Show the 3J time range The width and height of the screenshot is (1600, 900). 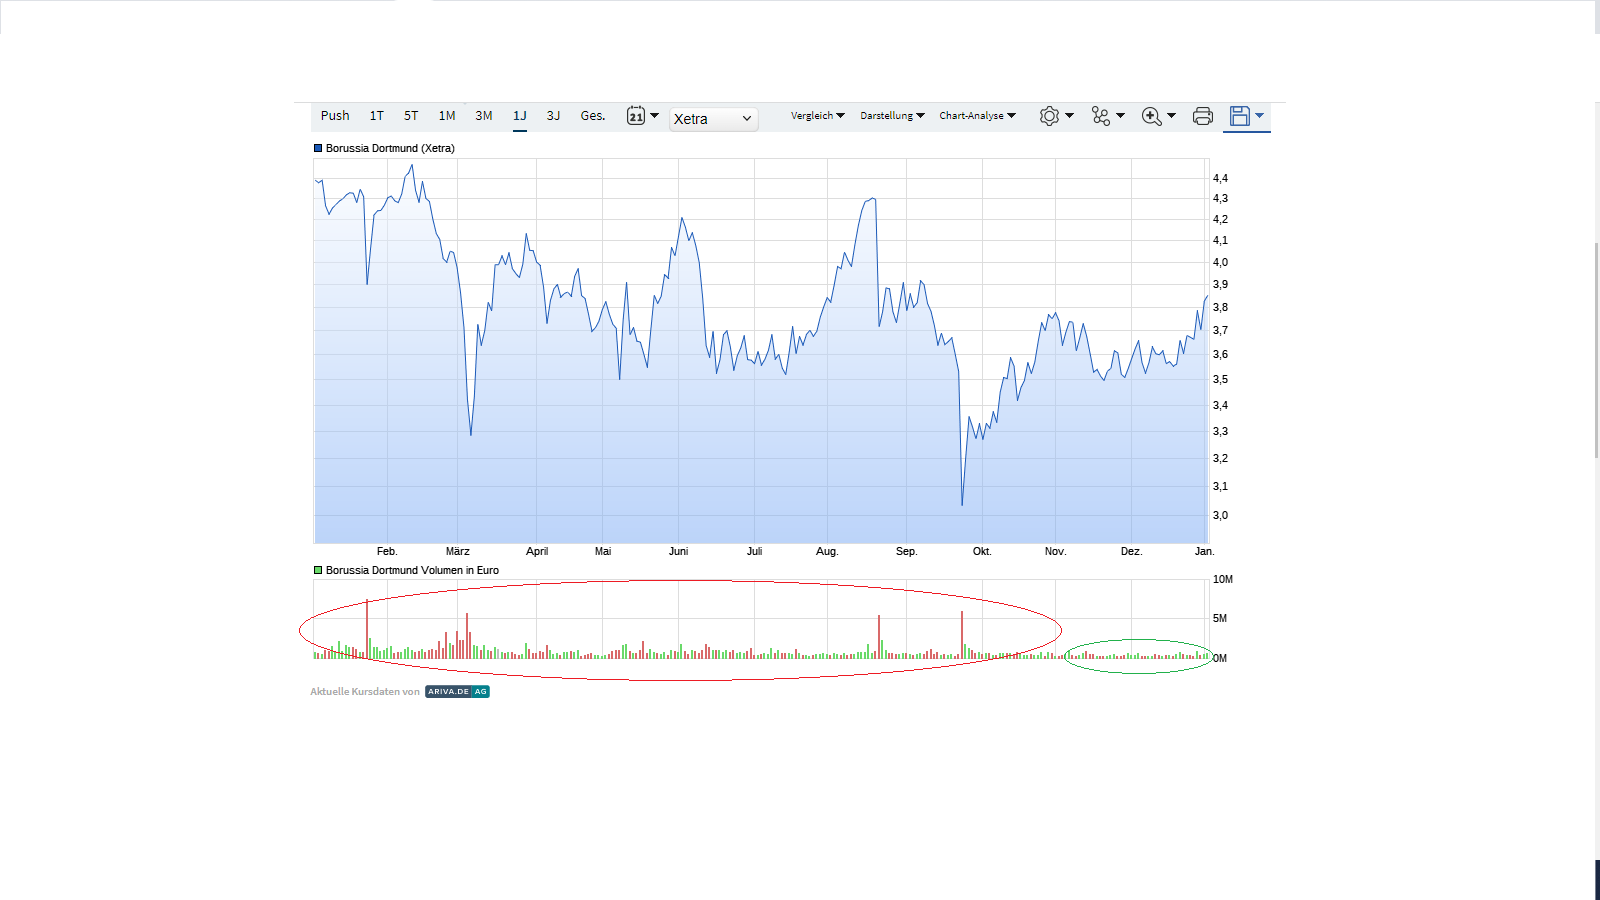553,116
